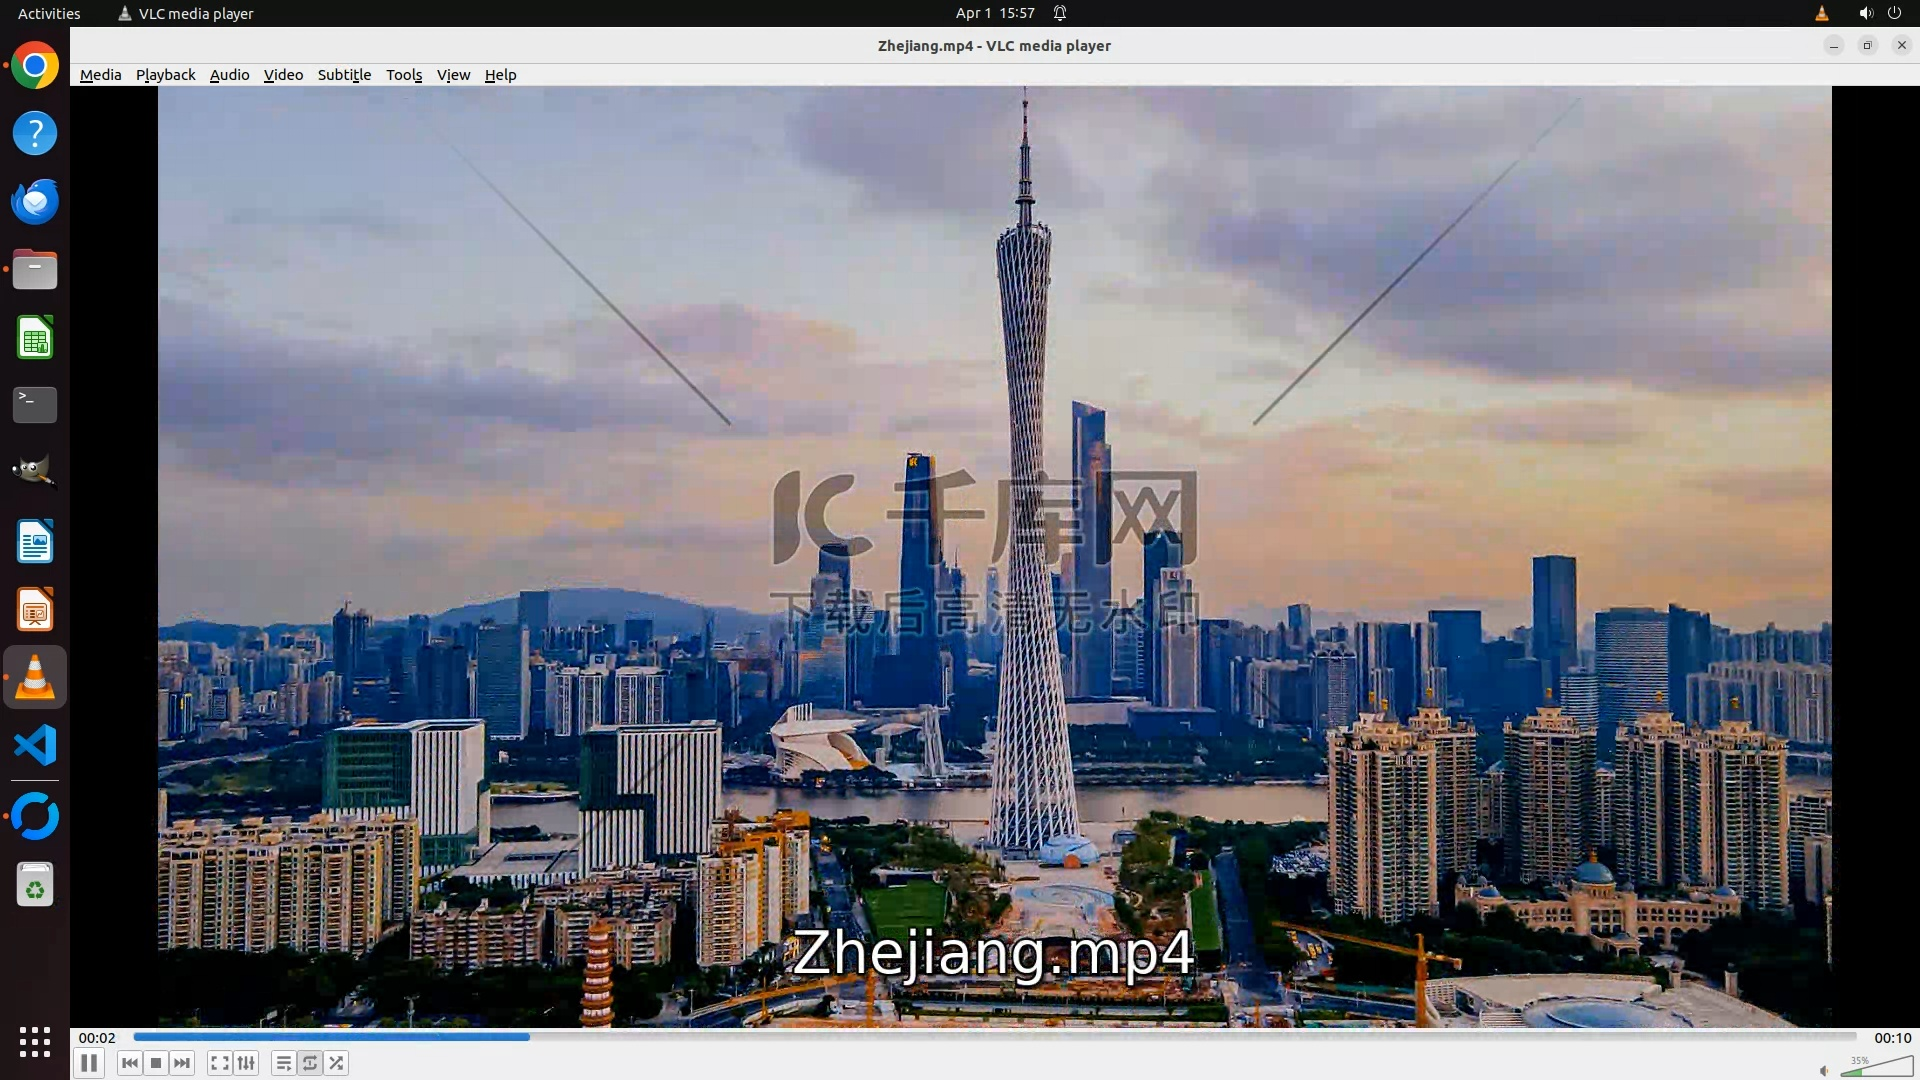Image resolution: width=1920 pixels, height=1080 pixels.
Task: Enable random shuffle playback
Action: coord(337,1063)
